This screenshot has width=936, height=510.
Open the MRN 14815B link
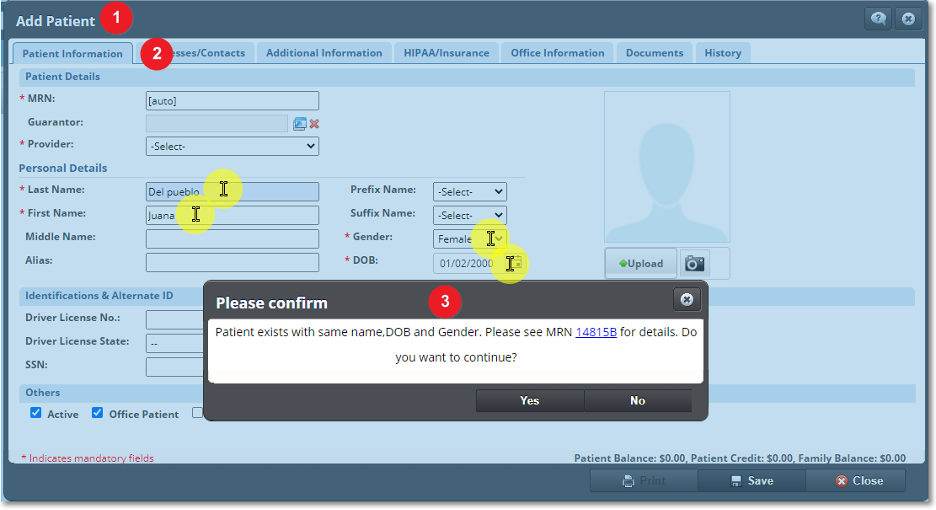coord(596,331)
